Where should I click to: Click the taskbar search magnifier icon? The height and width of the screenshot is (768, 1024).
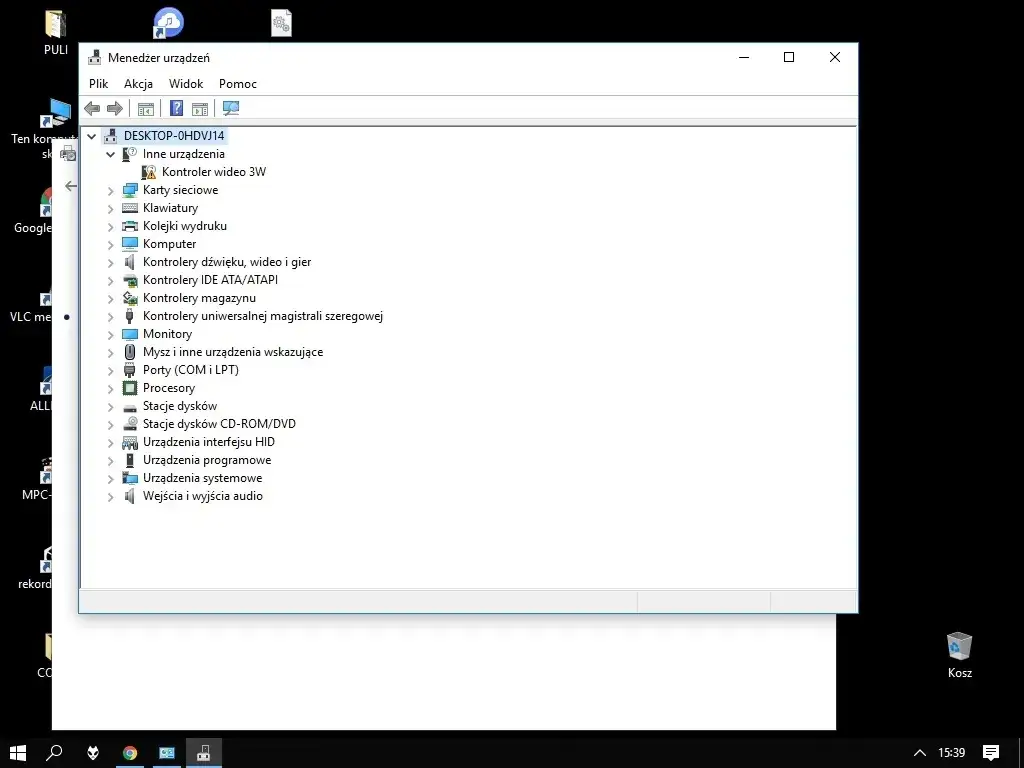(55, 753)
